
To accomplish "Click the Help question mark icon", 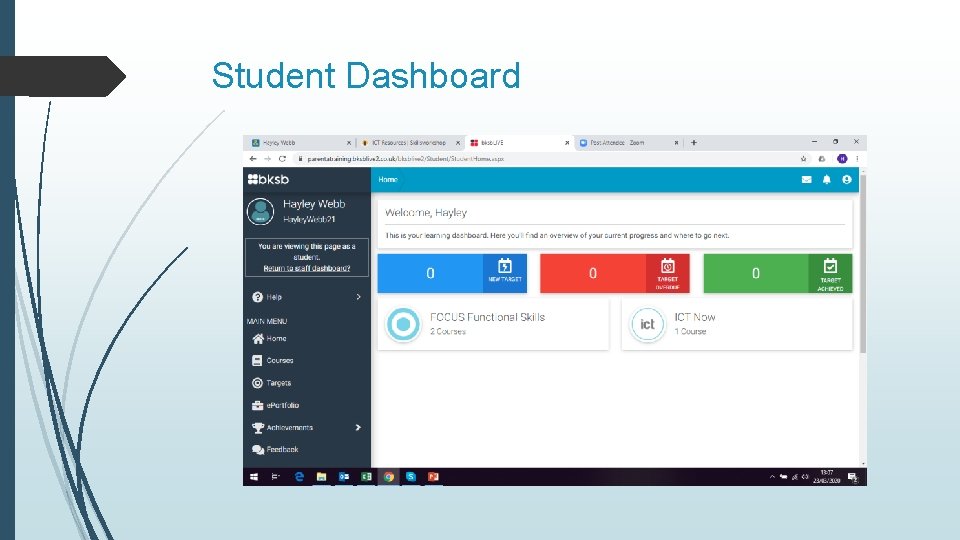I will pos(257,297).
